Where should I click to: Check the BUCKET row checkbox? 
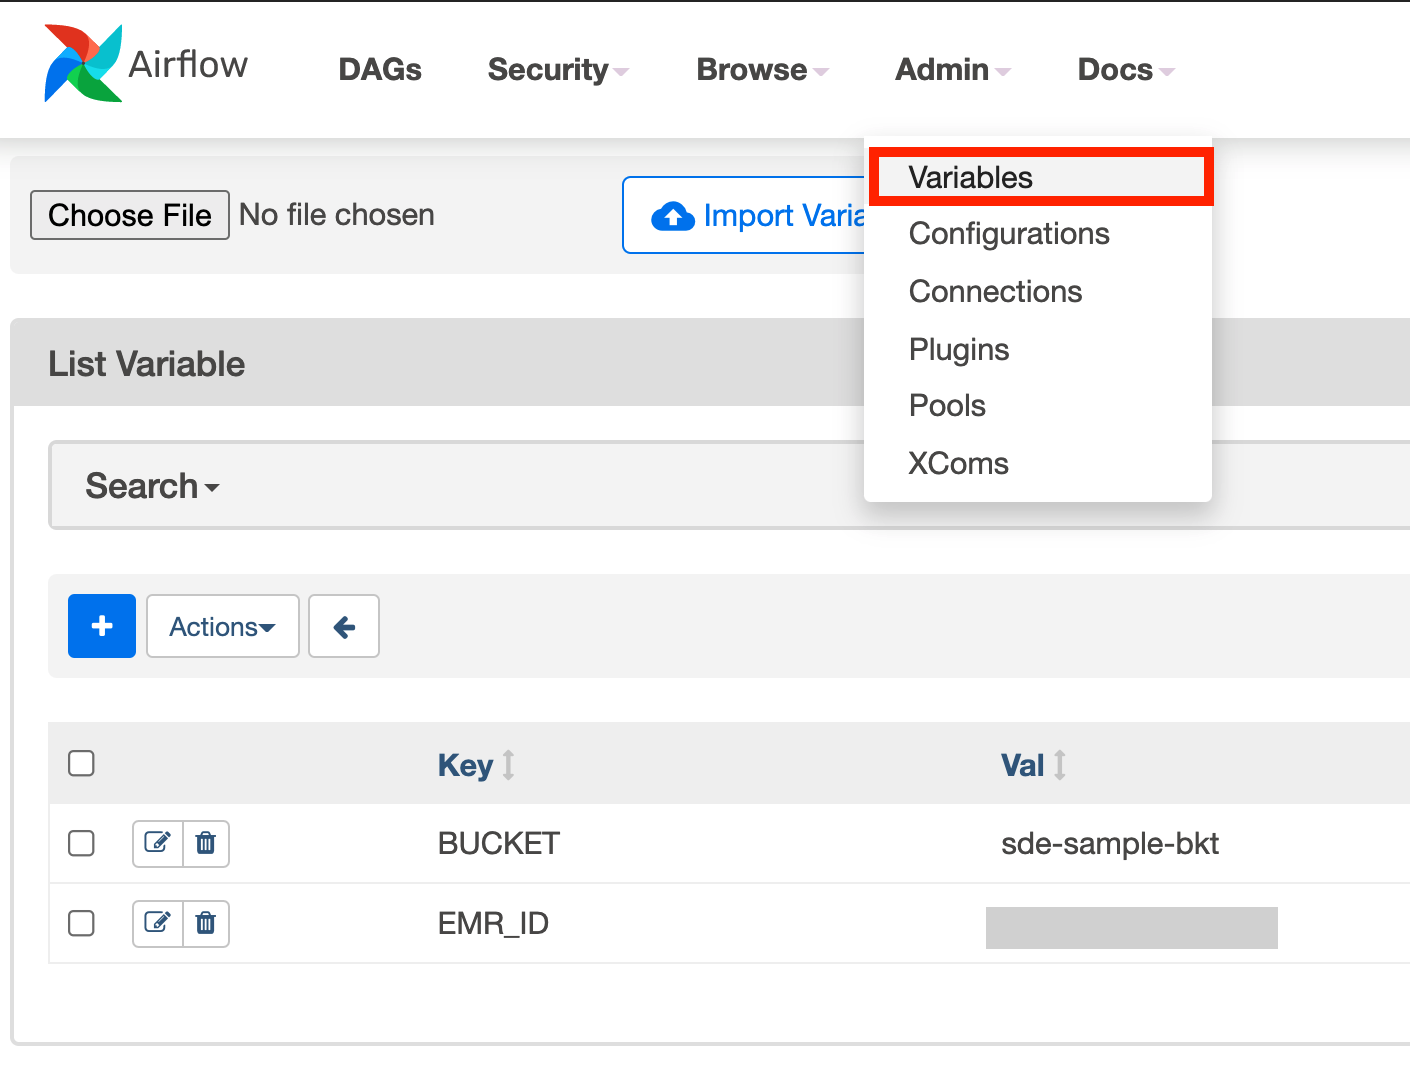pyautogui.click(x=81, y=843)
